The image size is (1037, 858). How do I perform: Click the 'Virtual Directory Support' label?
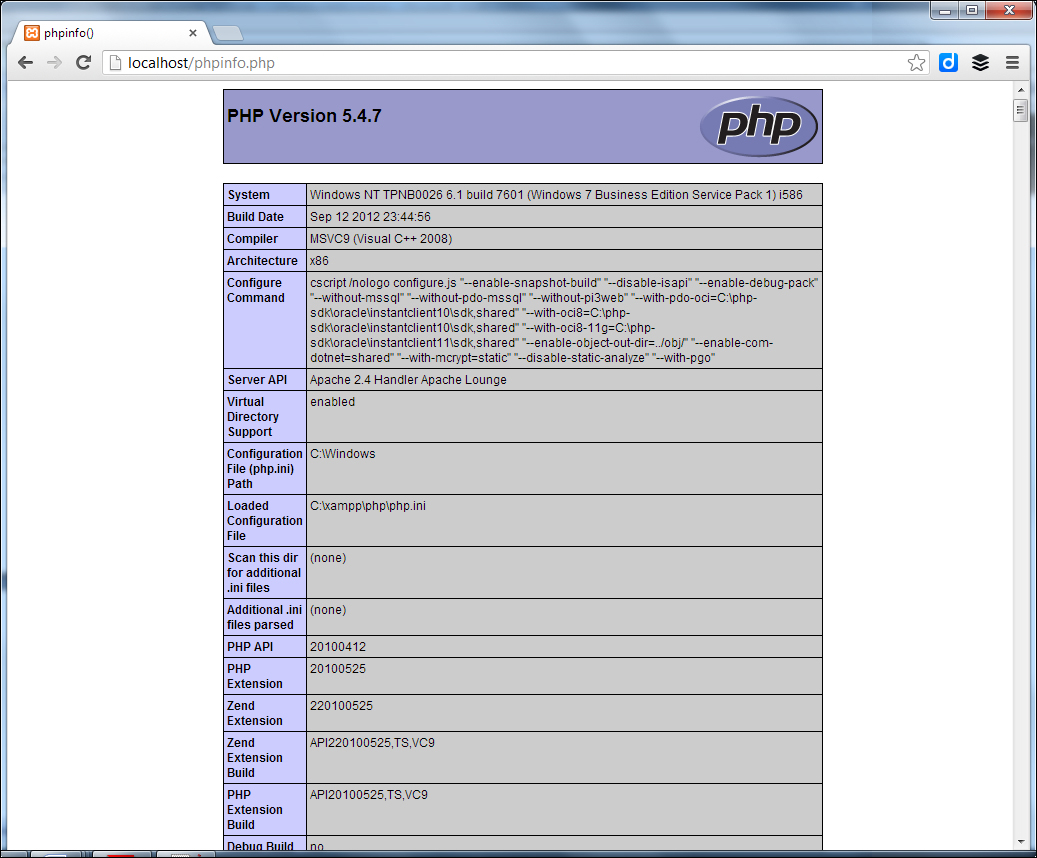tap(253, 416)
